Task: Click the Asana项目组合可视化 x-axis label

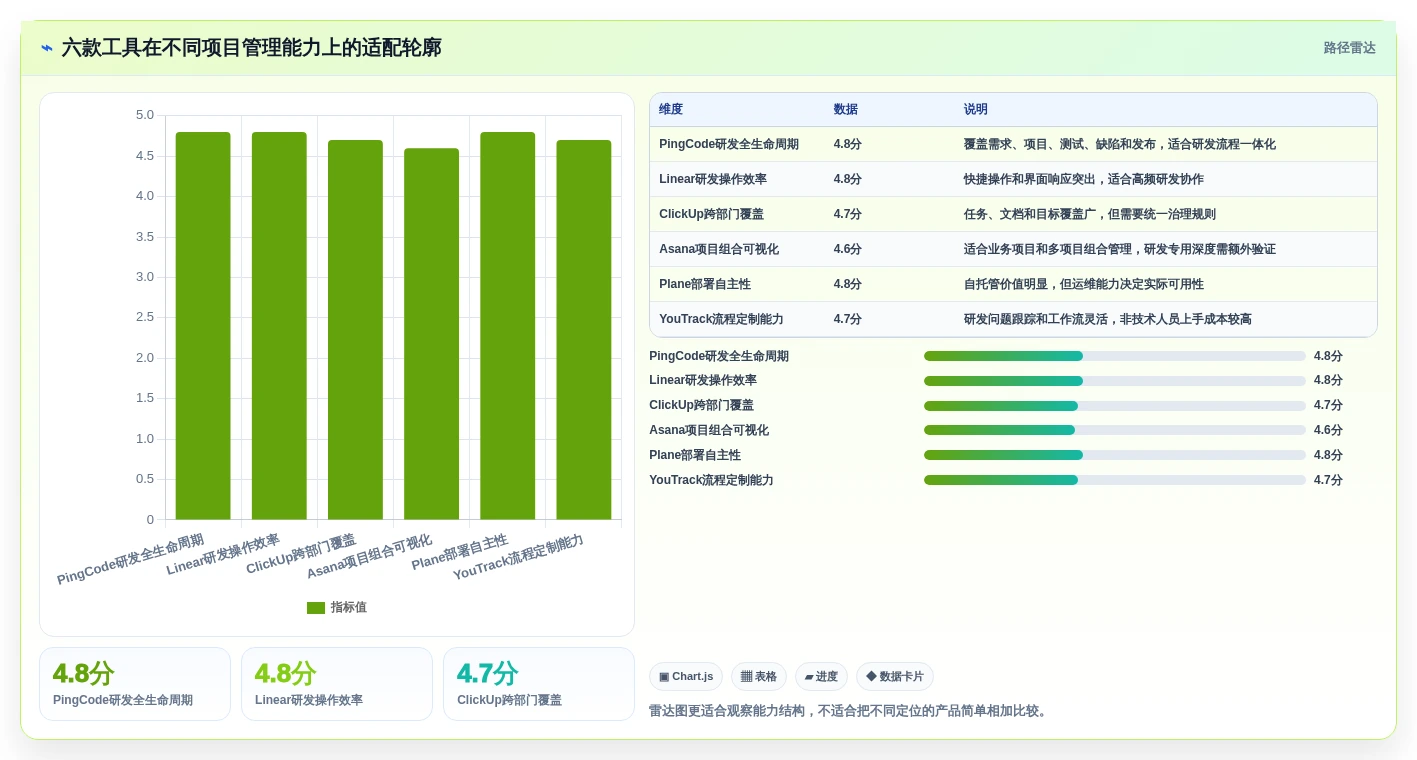Action: click(369, 557)
